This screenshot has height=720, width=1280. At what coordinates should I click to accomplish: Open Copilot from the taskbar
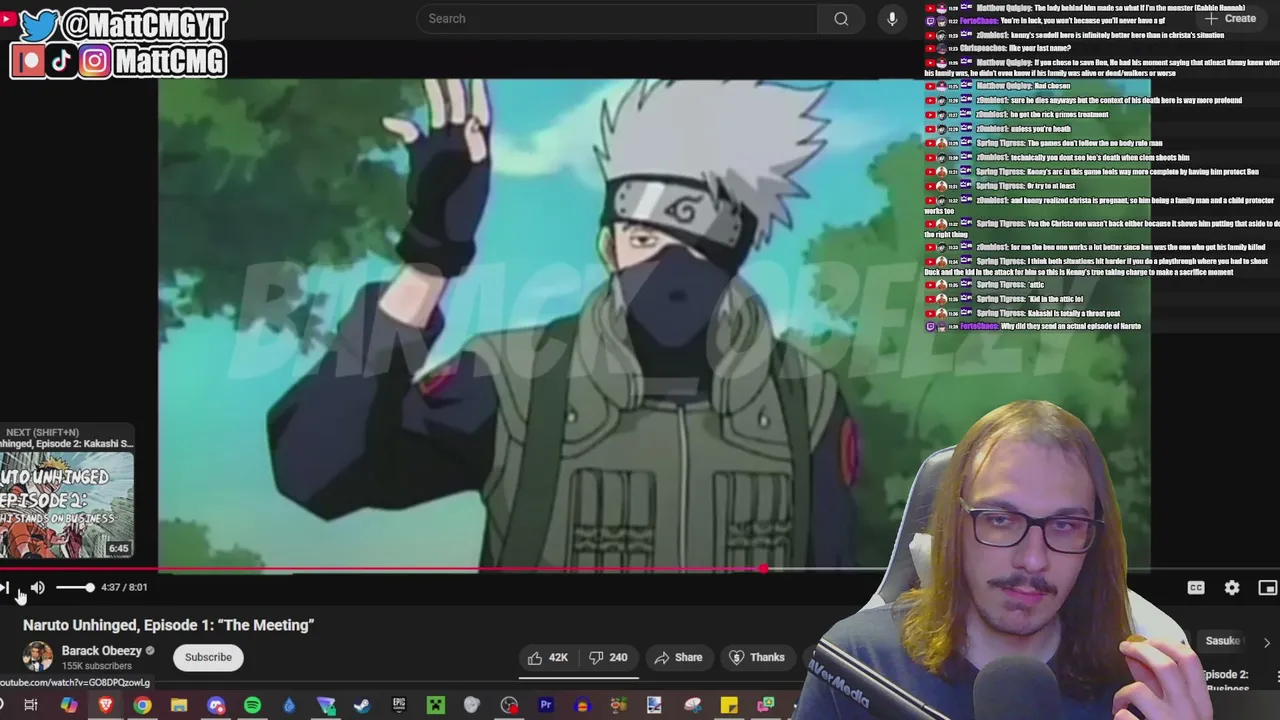68,706
